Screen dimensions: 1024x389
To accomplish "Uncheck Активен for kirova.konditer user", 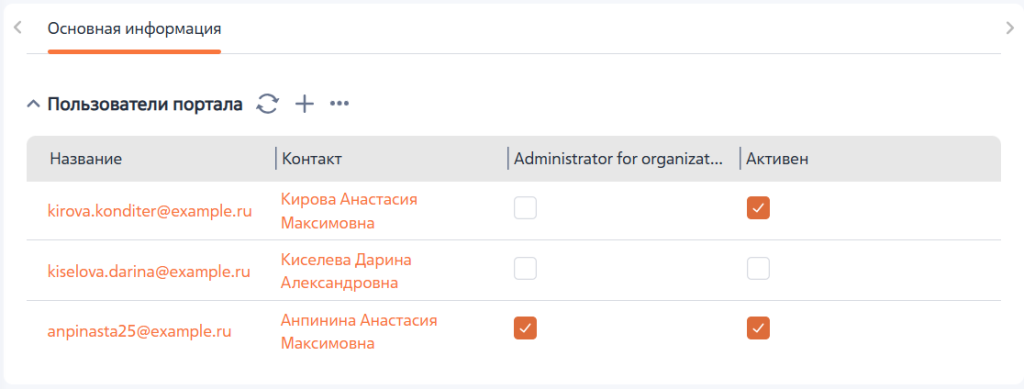I will tap(758, 208).
